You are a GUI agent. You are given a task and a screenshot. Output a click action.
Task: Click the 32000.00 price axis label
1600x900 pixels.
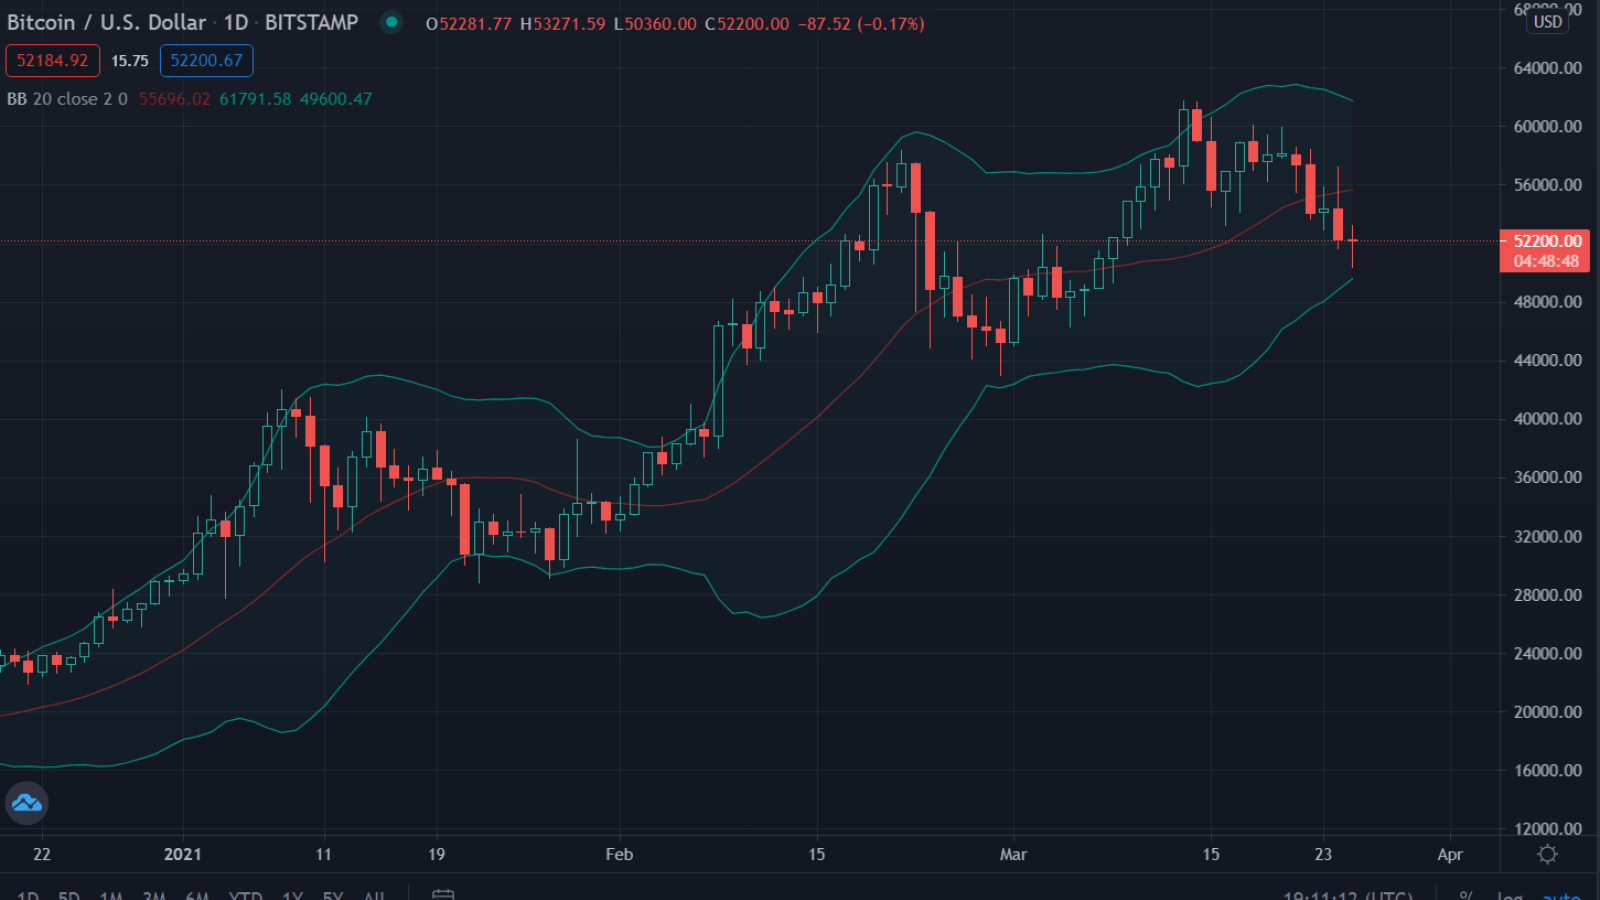pos(1547,536)
